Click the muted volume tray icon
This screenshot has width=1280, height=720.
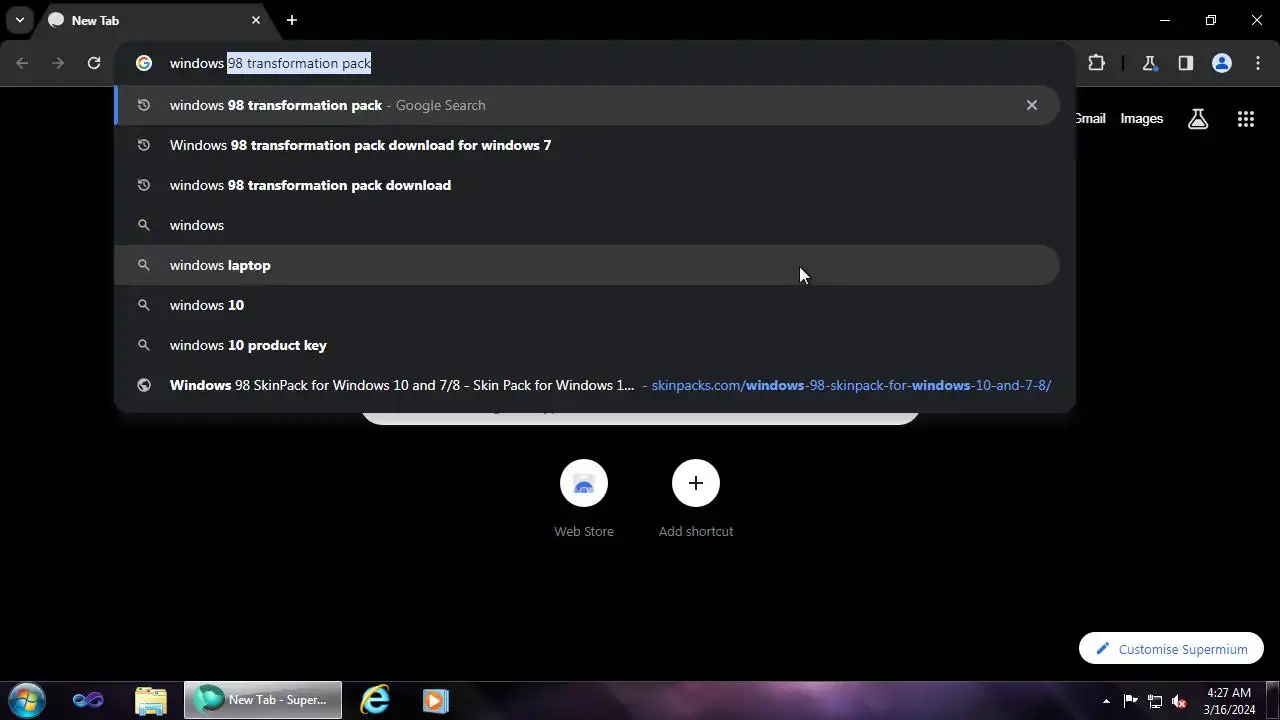point(1180,701)
